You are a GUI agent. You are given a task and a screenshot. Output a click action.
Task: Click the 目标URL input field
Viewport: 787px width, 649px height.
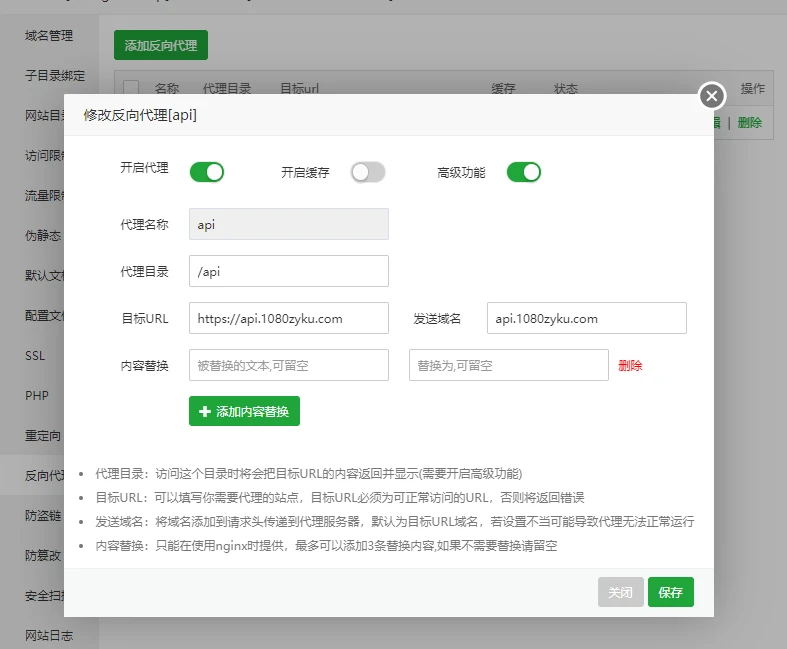(288, 318)
